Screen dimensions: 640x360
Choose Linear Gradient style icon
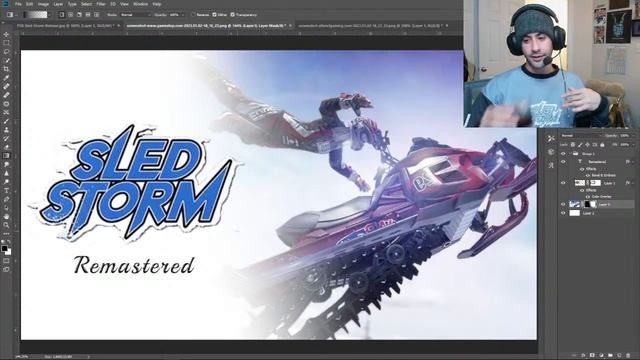pos(62,15)
